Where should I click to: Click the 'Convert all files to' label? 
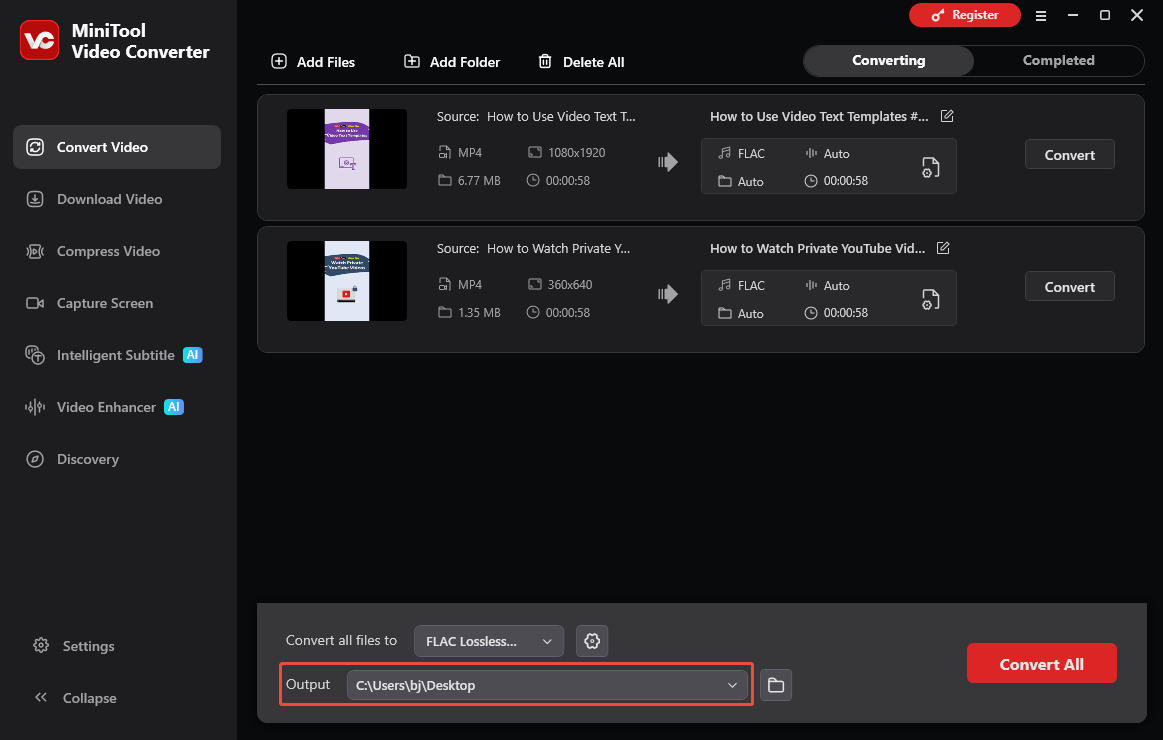[x=341, y=640]
